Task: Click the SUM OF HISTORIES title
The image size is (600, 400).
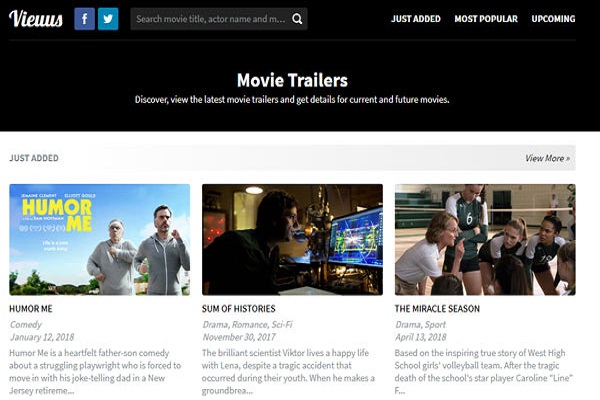Action: click(239, 309)
